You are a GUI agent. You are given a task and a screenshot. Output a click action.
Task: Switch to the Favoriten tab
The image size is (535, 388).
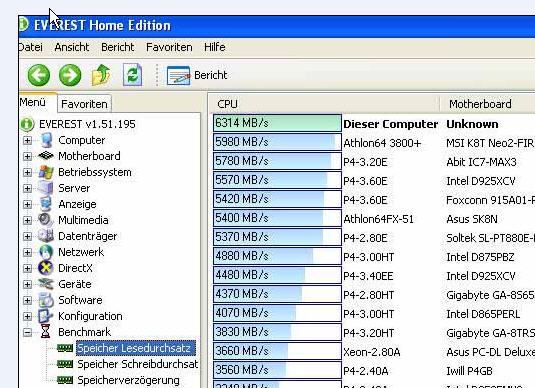pyautogui.click(x=84, y=104)
